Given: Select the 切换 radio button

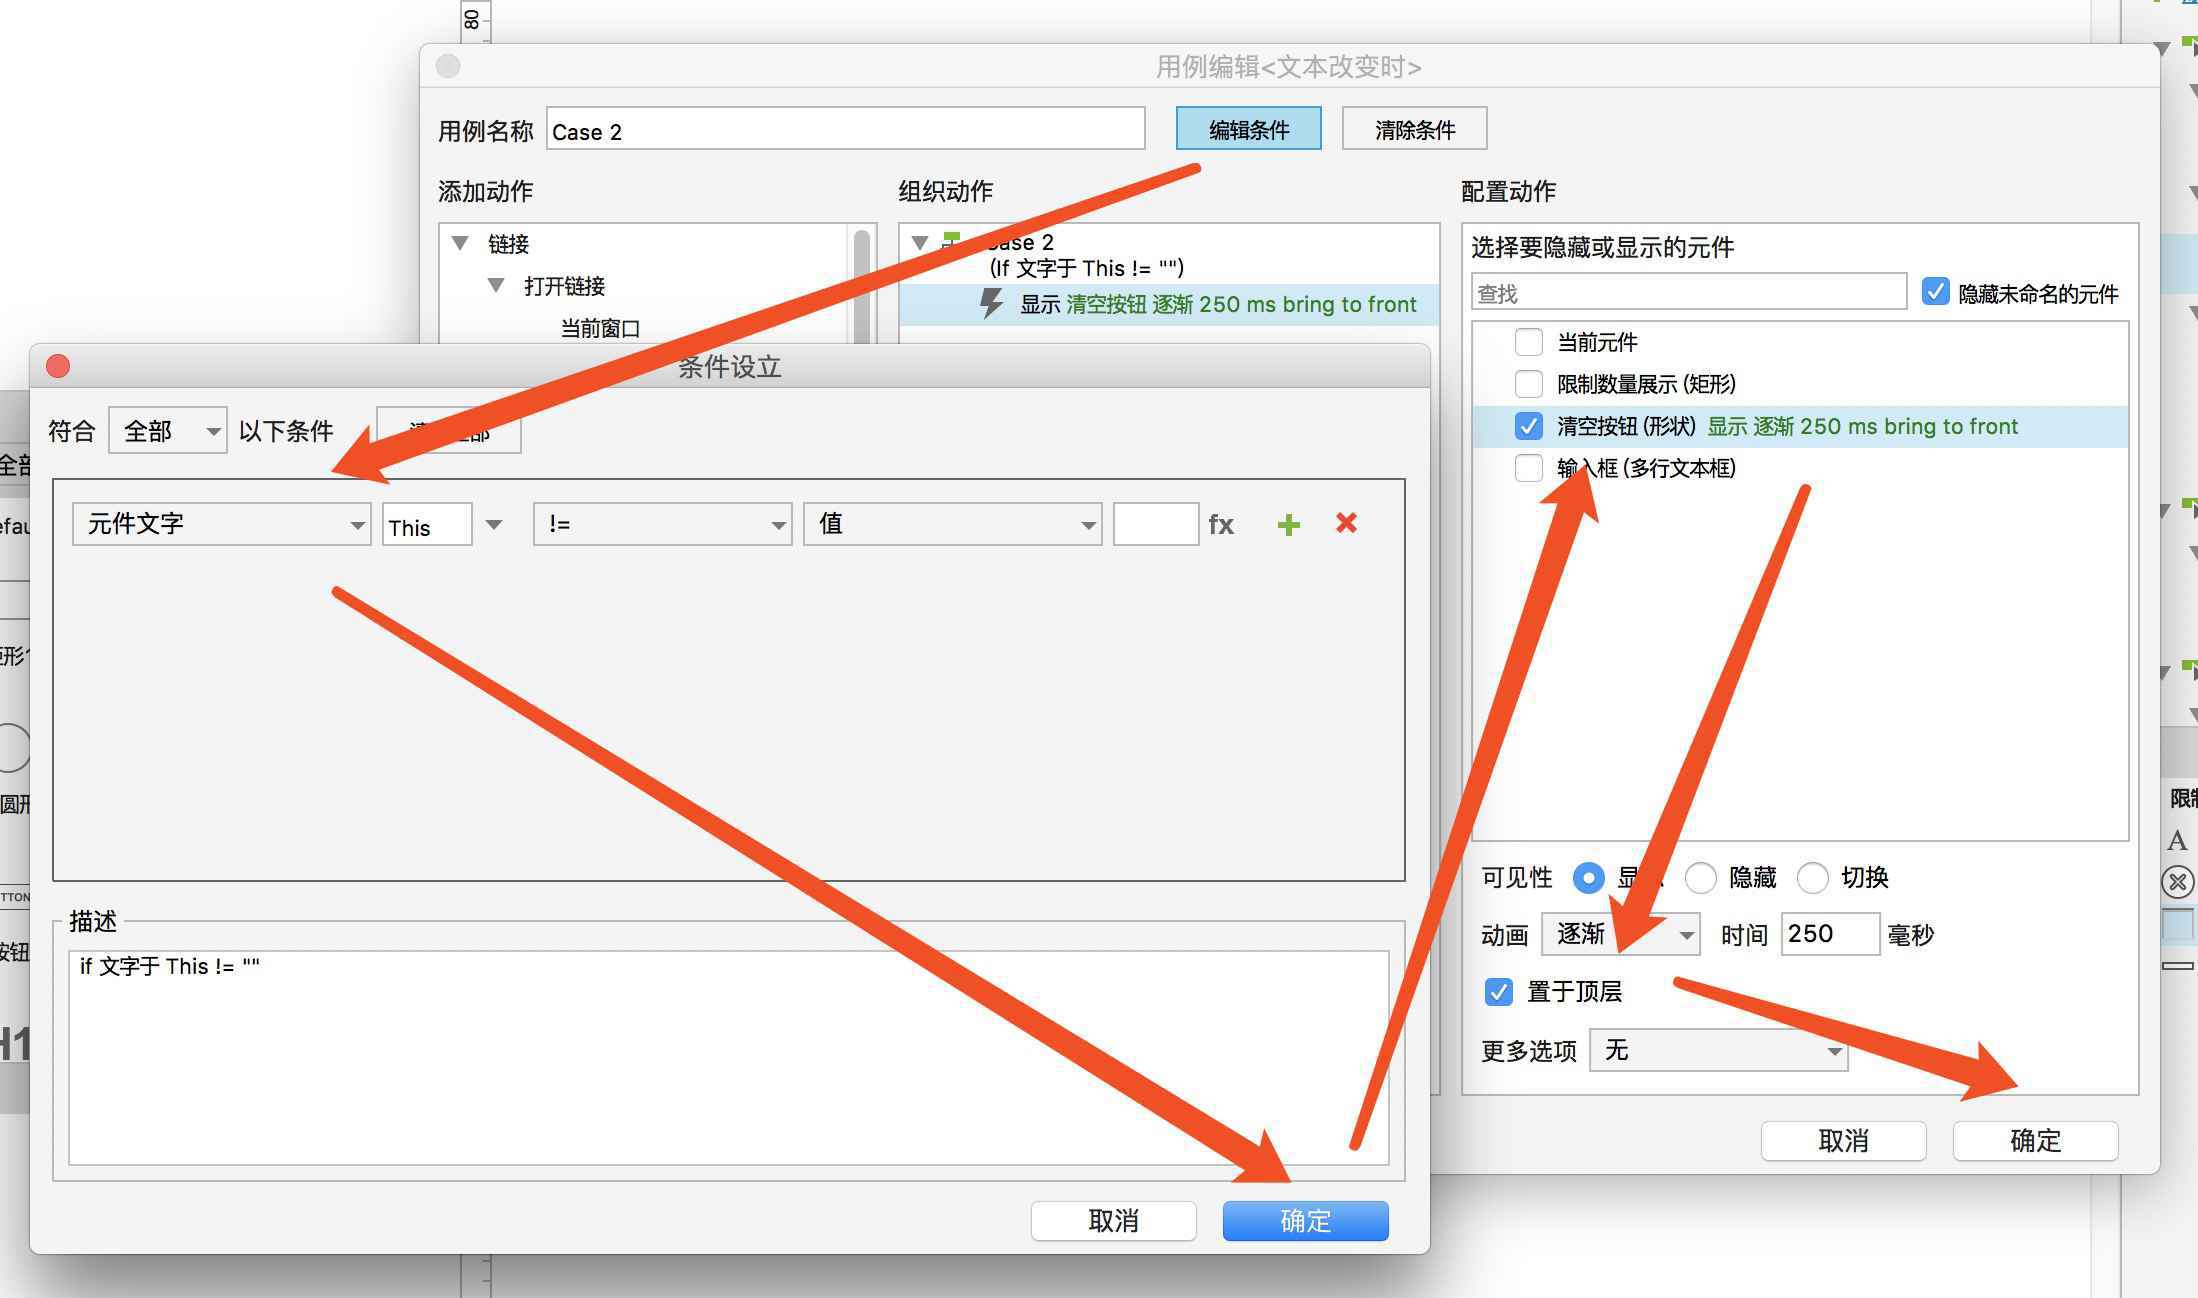Looking at the screenshot, I should 1812,878.
